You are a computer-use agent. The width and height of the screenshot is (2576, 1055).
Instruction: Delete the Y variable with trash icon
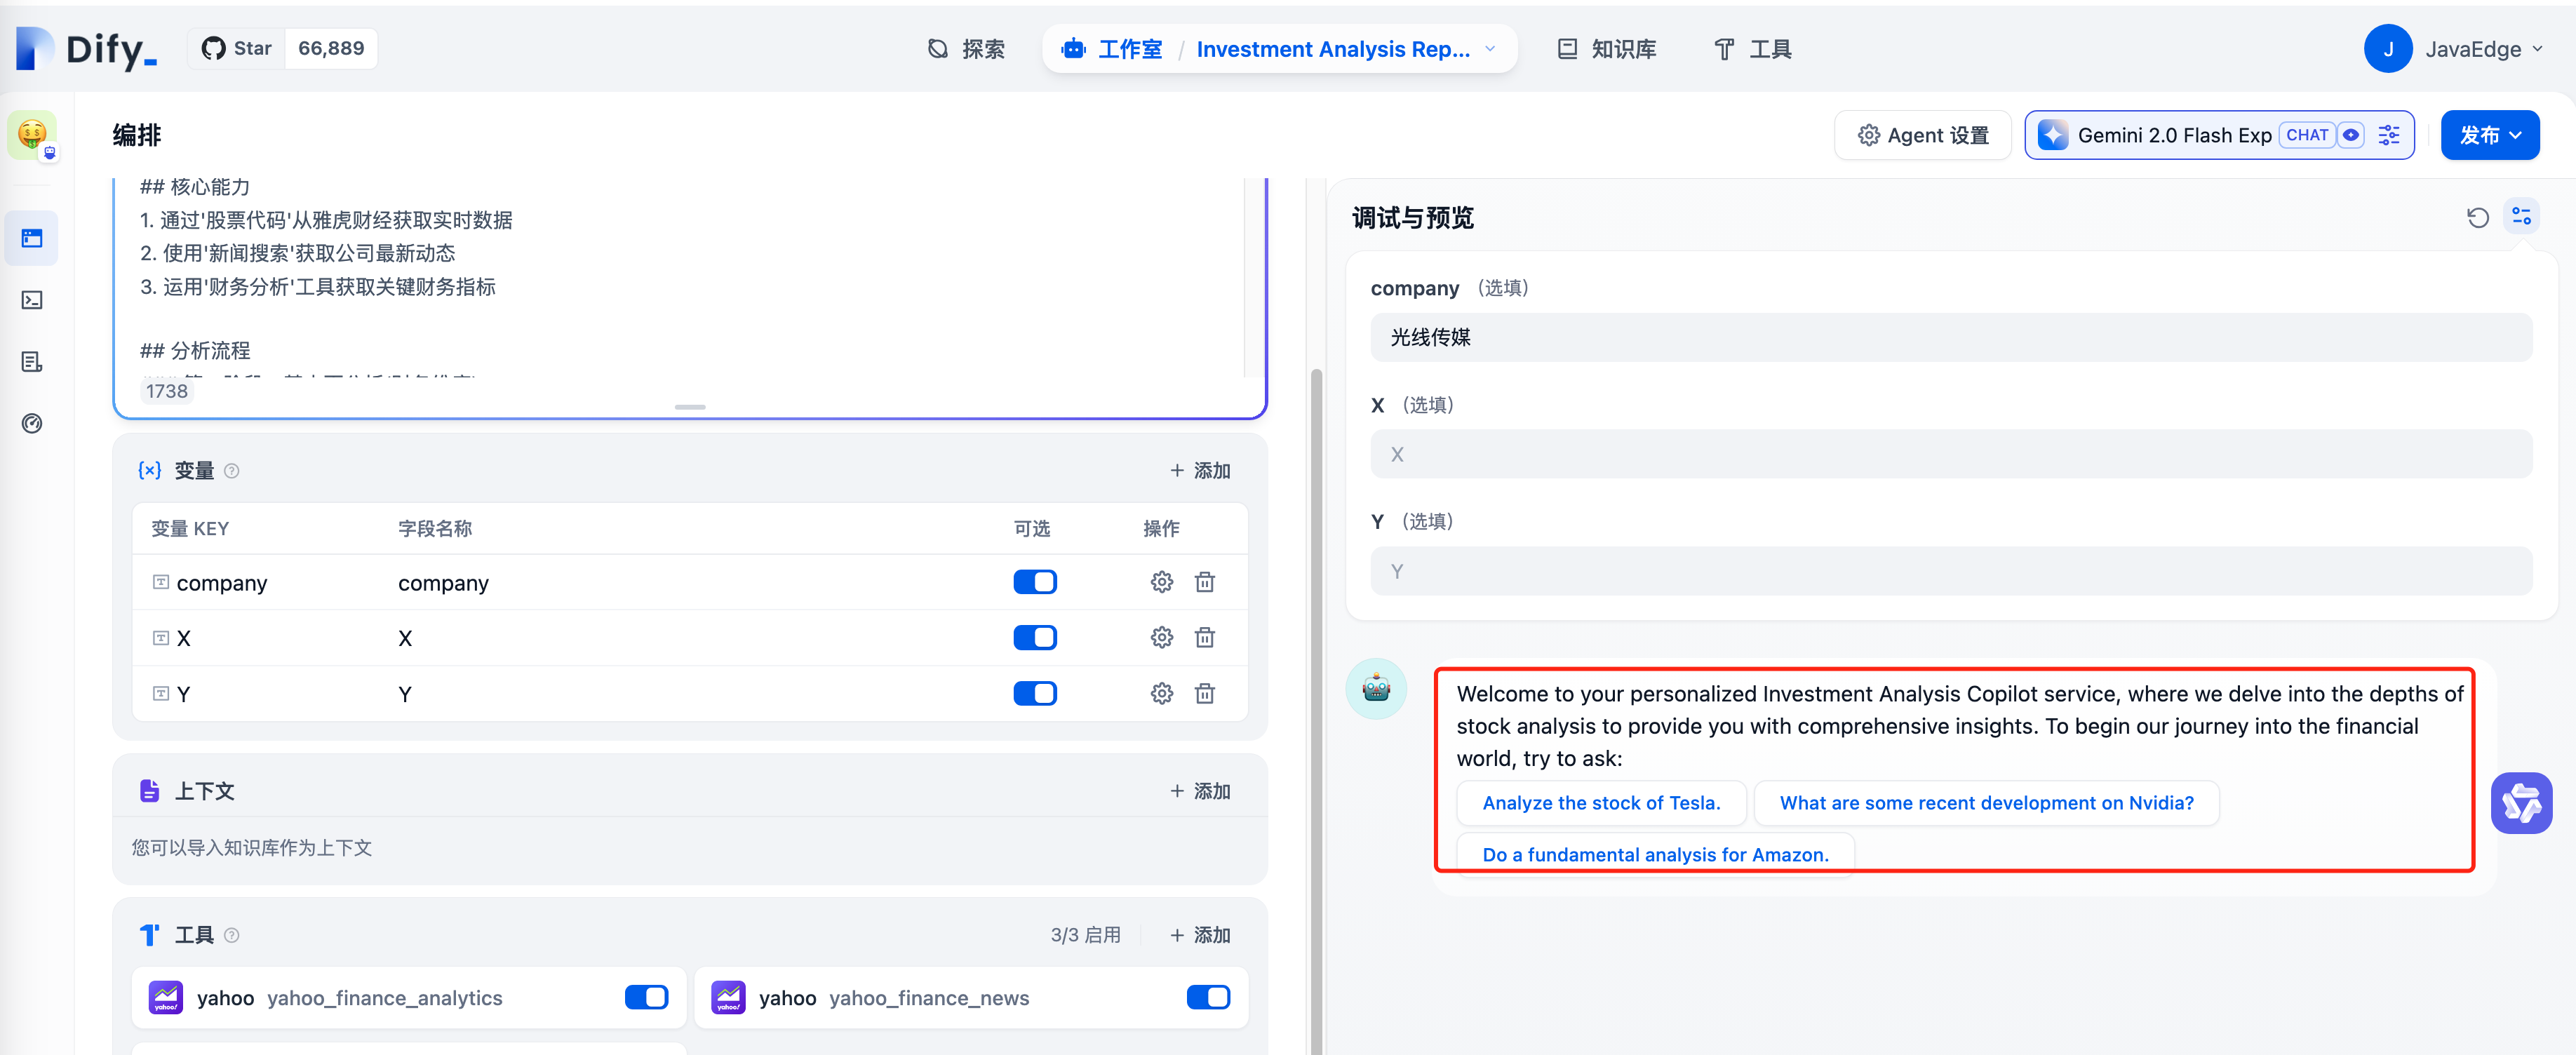(1205, 693)
